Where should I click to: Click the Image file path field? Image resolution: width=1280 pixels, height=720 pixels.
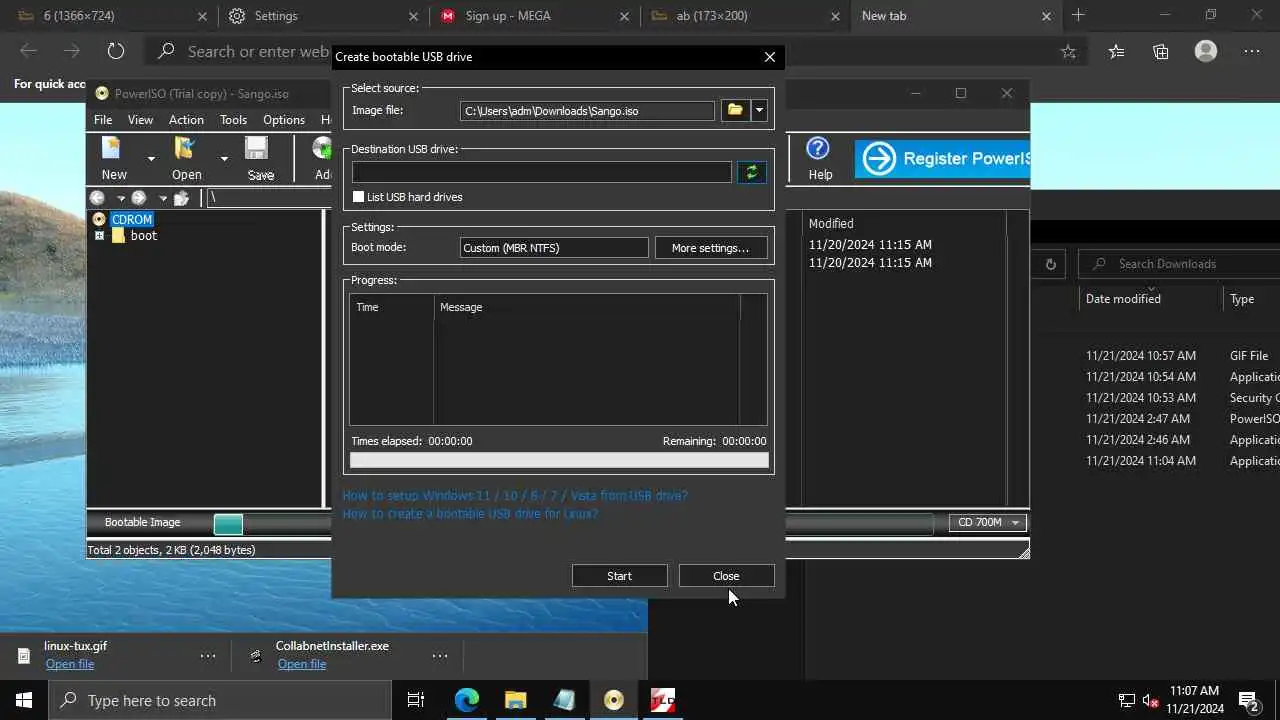[x=587, y=110]
